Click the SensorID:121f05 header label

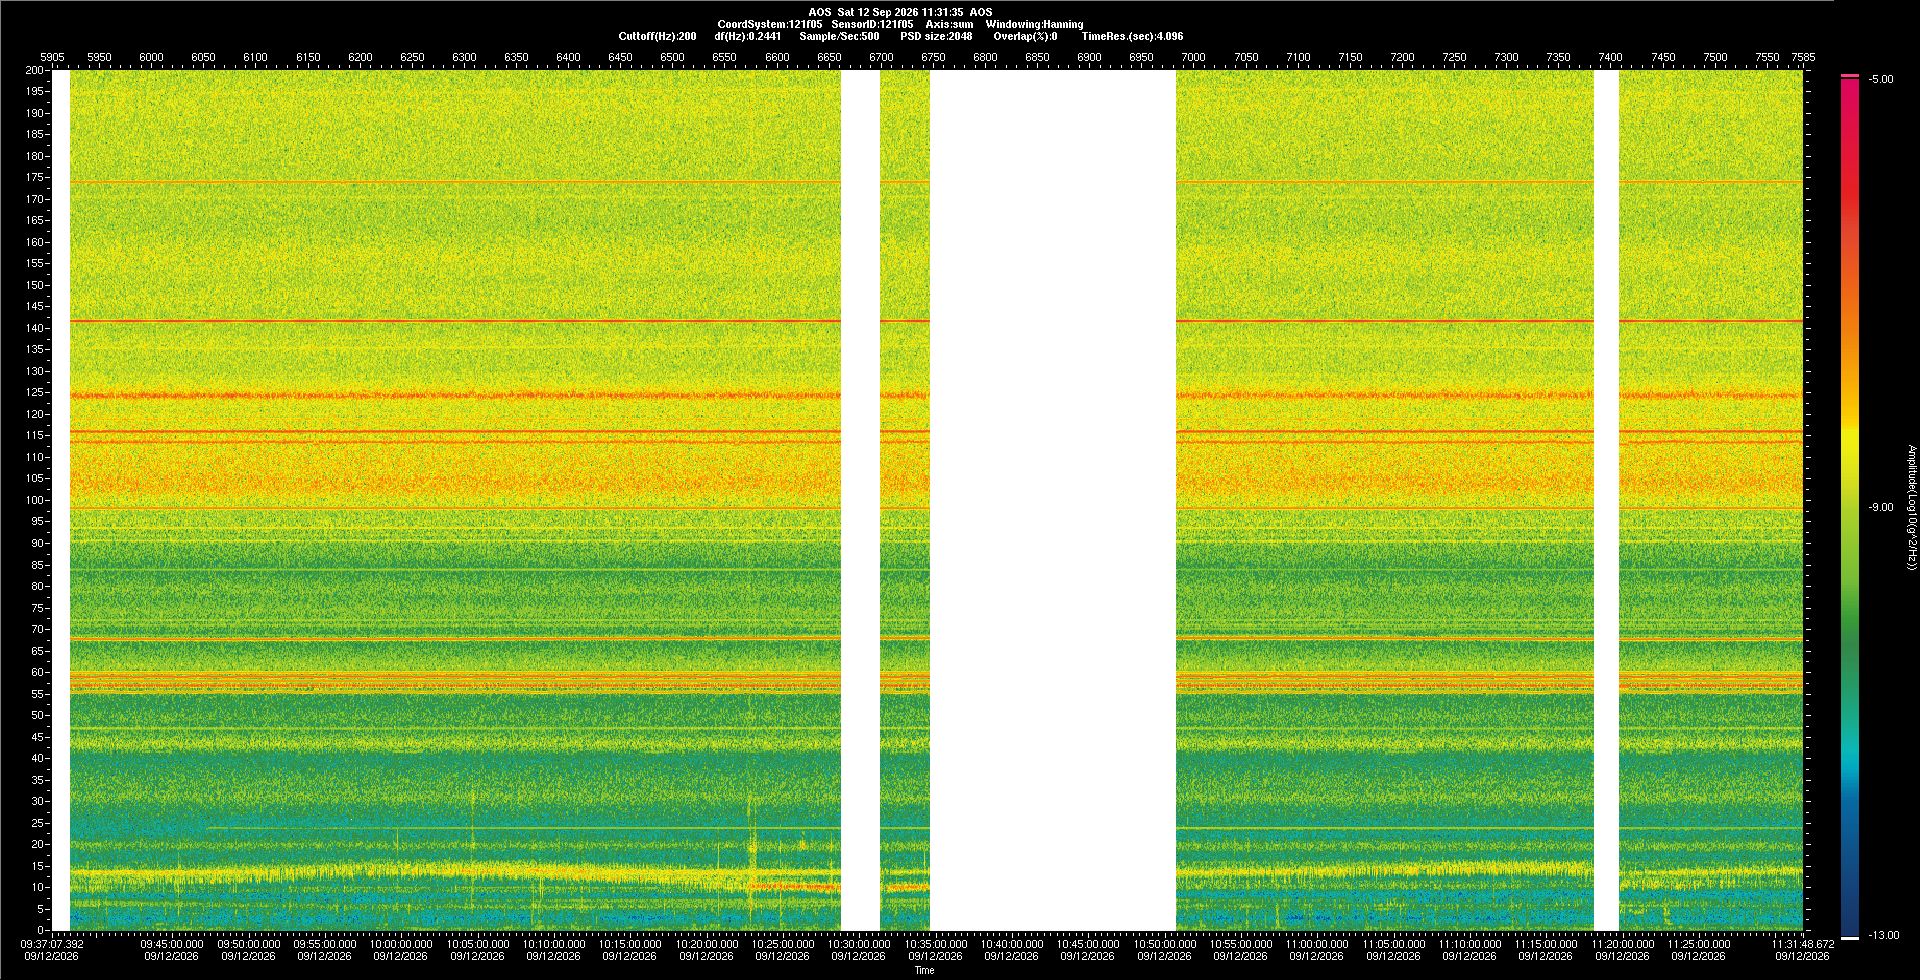(872, 24)
